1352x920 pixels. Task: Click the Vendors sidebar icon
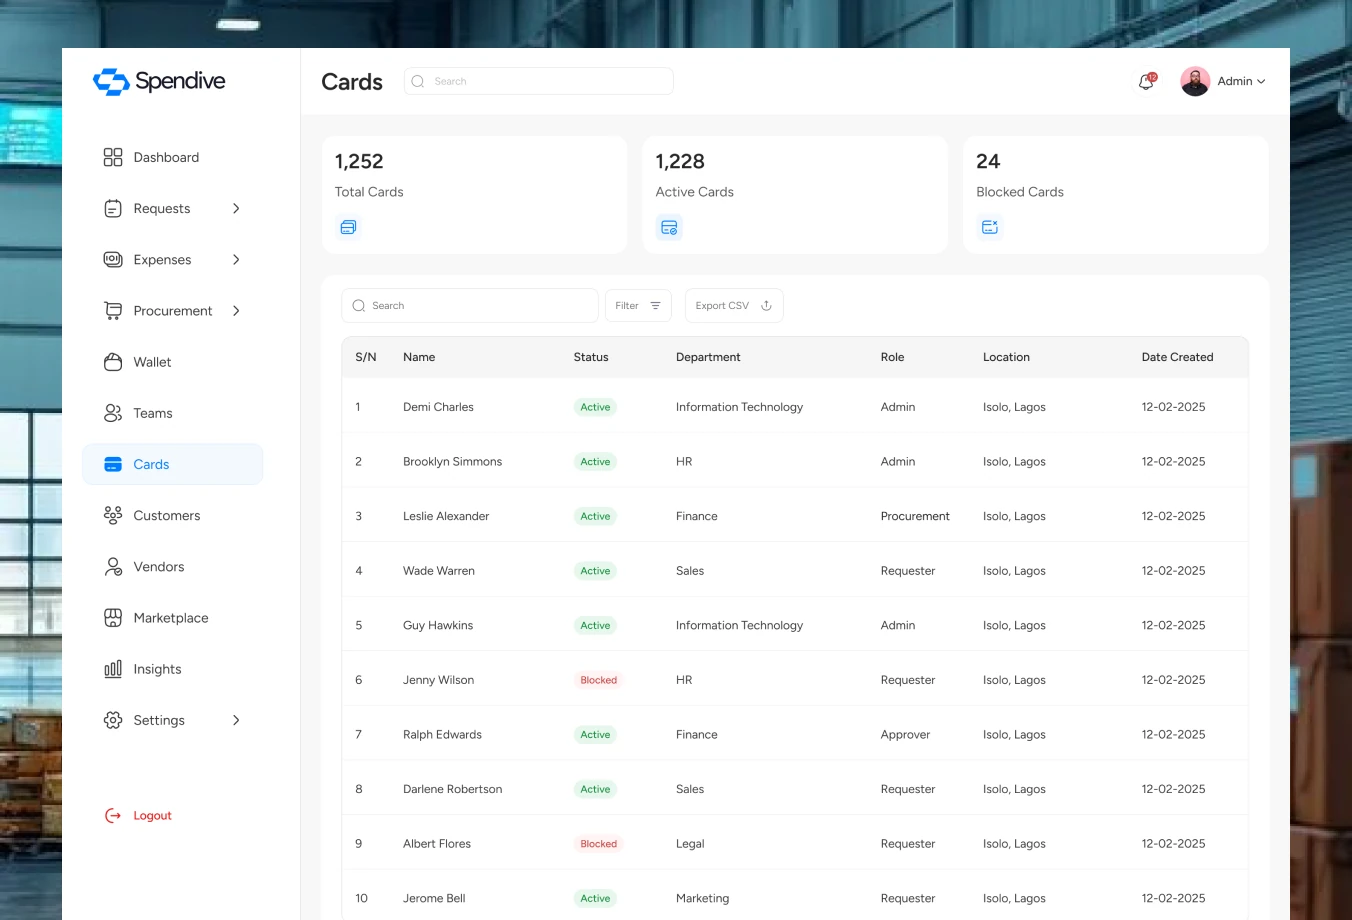pos(113,567)
